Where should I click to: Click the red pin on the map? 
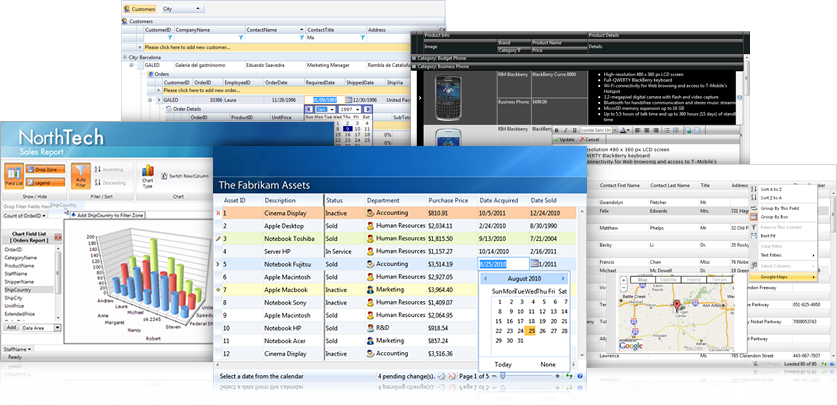[x=677, y=306]
